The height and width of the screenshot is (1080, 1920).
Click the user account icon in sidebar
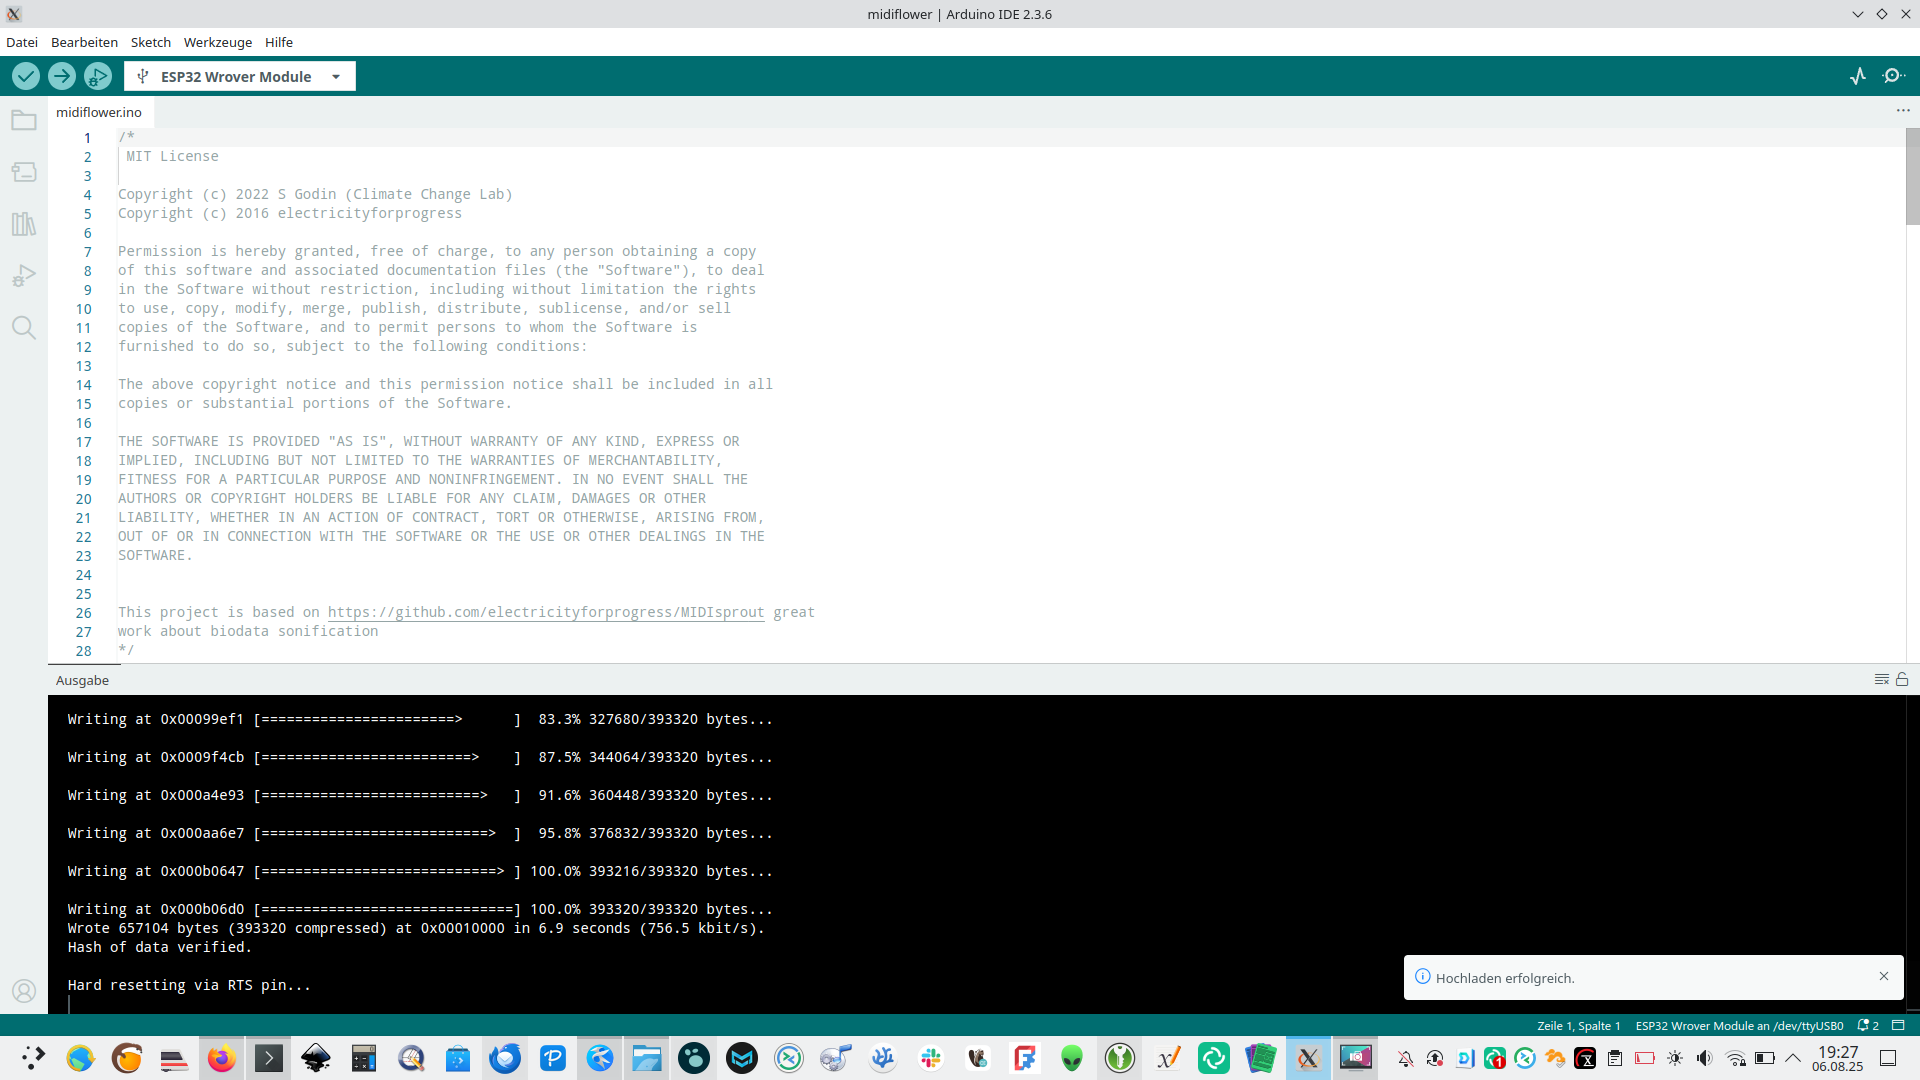pos(24,990)
